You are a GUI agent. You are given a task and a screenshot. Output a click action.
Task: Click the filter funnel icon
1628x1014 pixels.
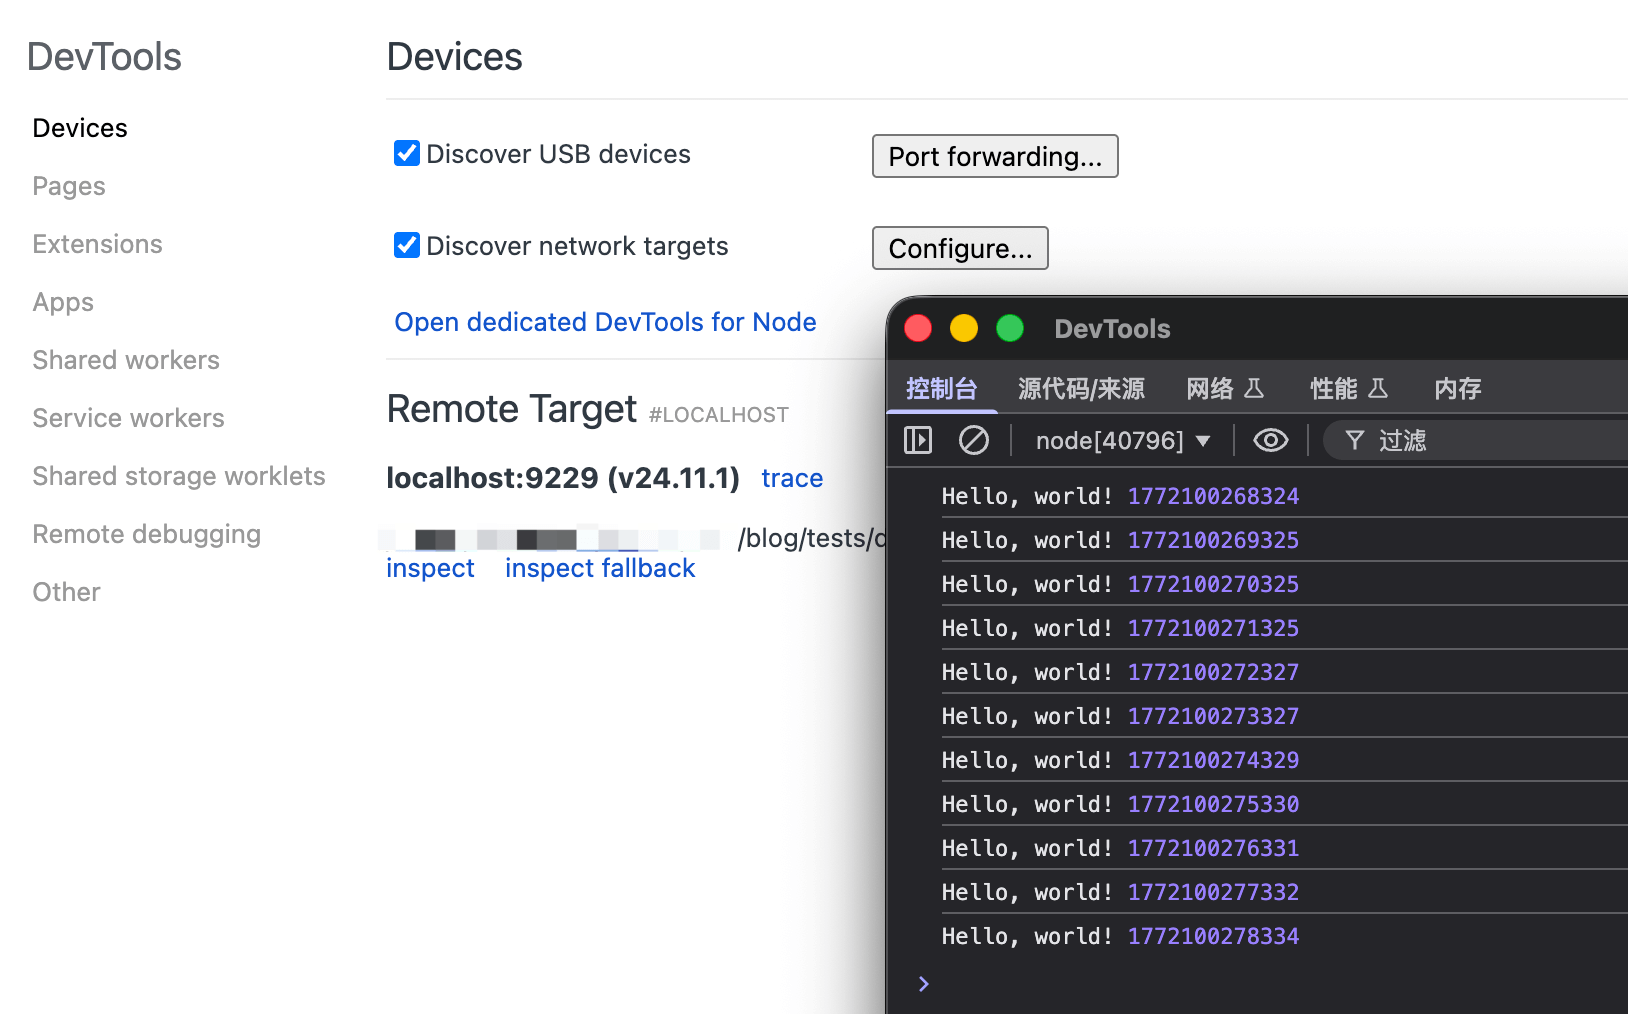(1354, 440)
